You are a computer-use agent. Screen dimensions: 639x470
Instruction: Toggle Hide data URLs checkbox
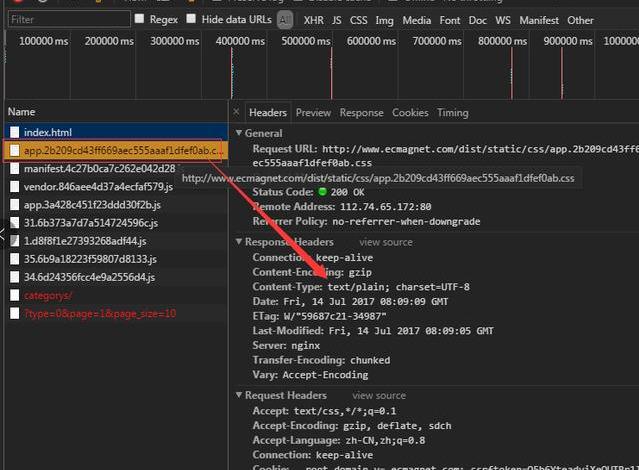[192, 19]
